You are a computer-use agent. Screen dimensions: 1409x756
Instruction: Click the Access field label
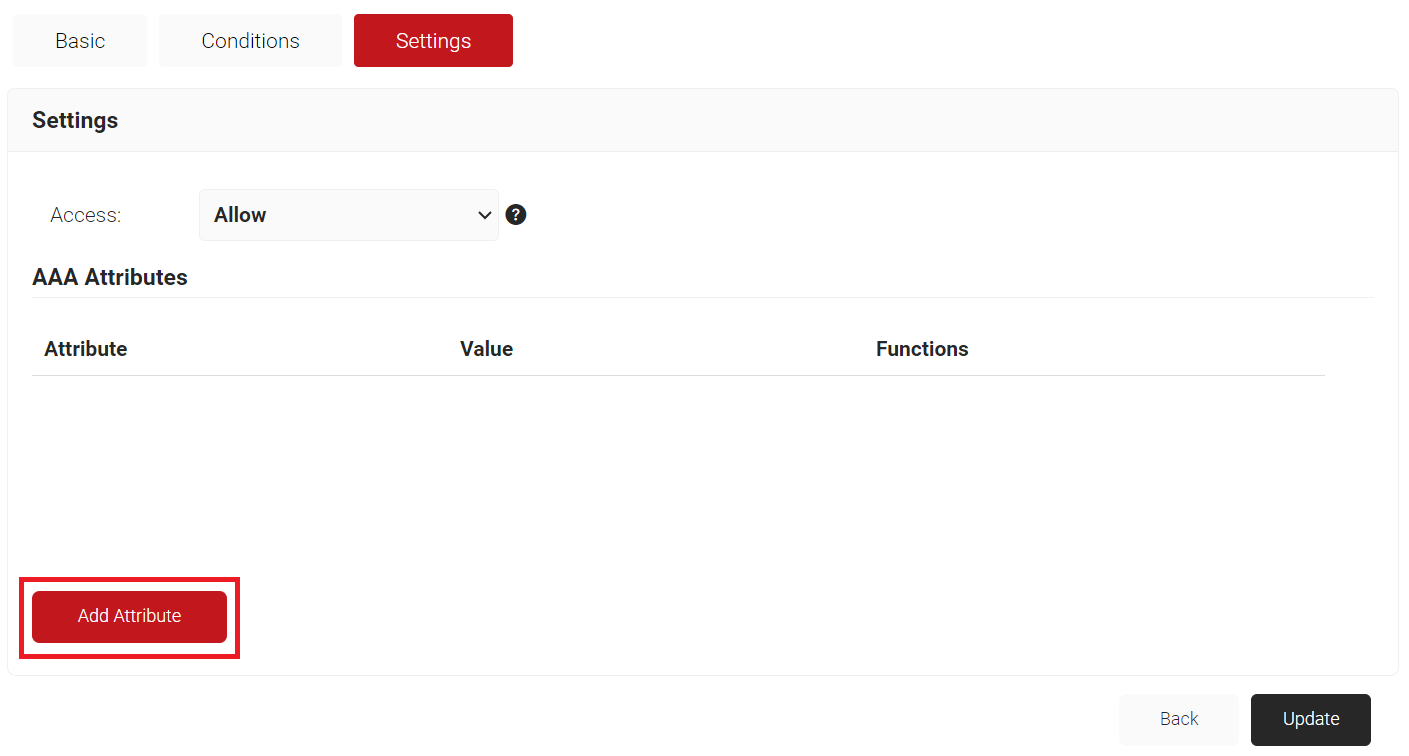pyautogui.click(x=86, y=215)
